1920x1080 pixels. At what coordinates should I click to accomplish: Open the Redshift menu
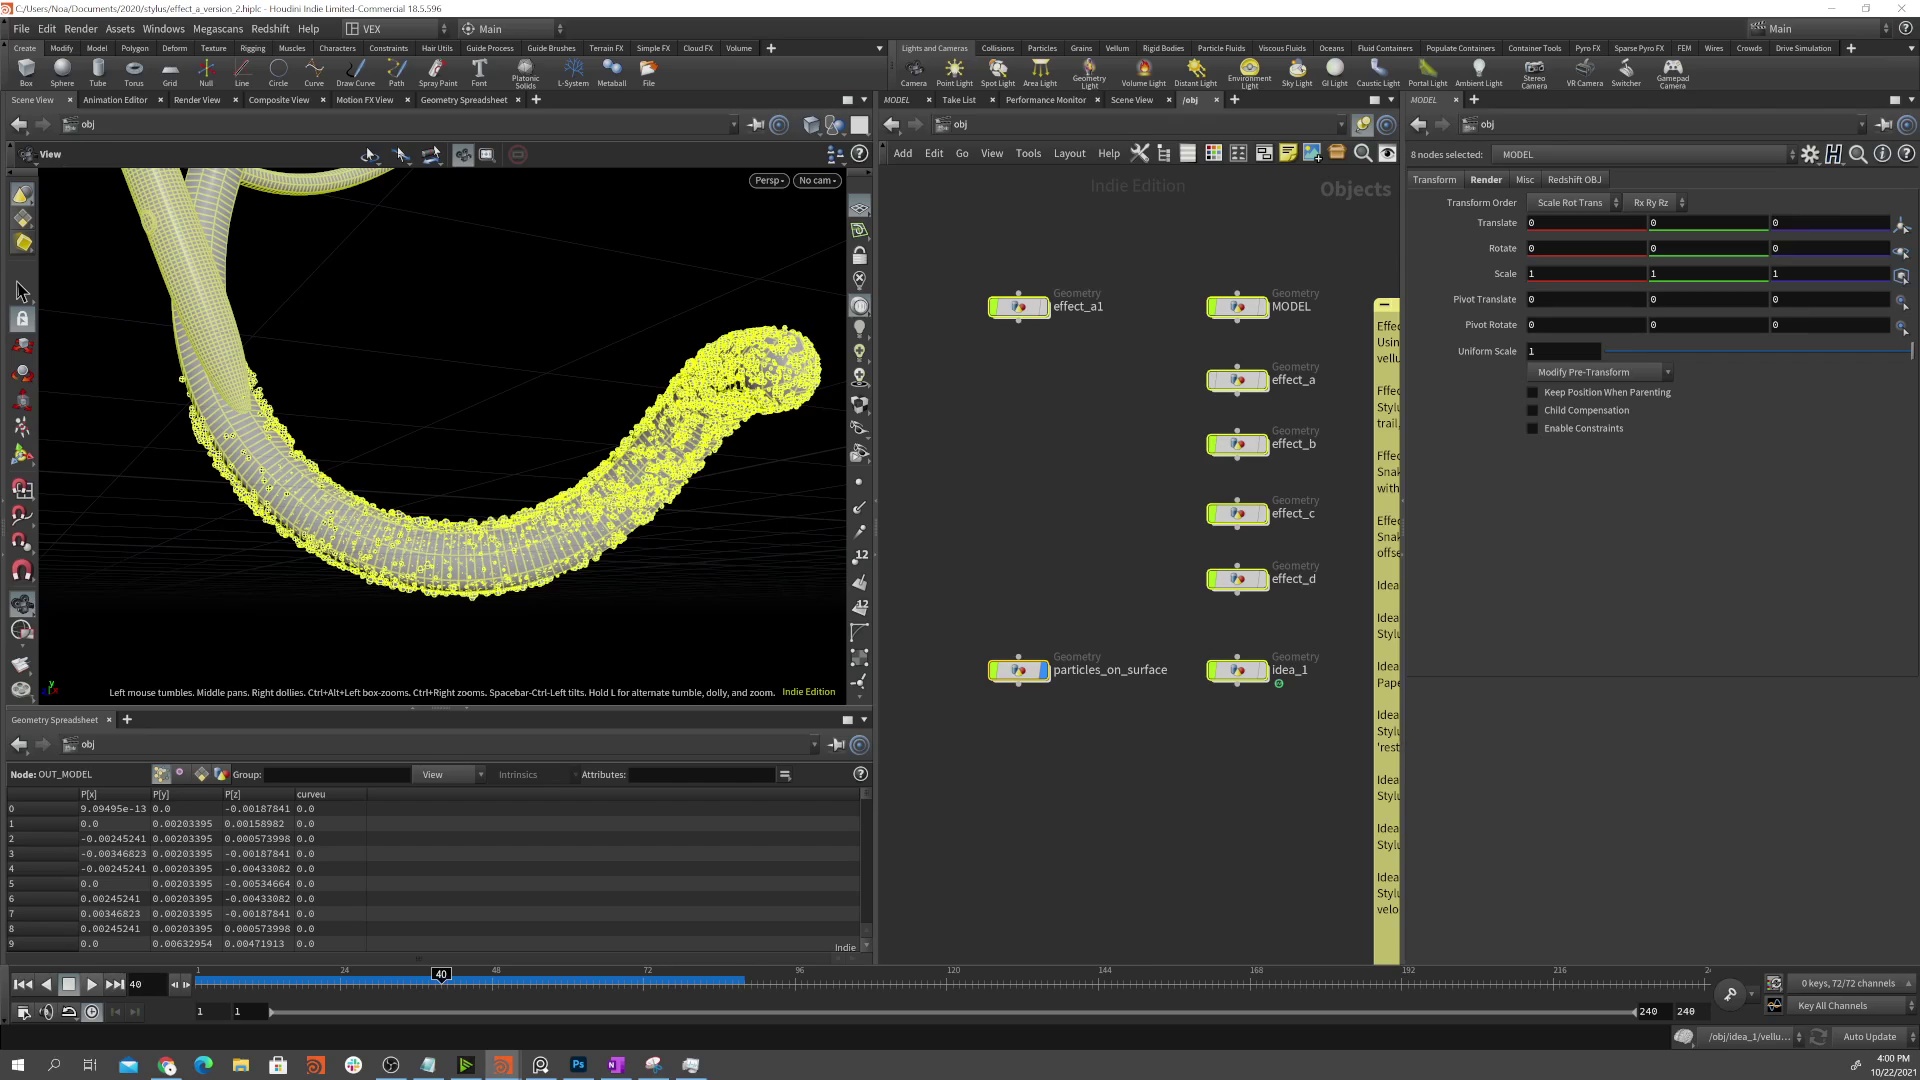pyautogui.click(x=270, y=29)
